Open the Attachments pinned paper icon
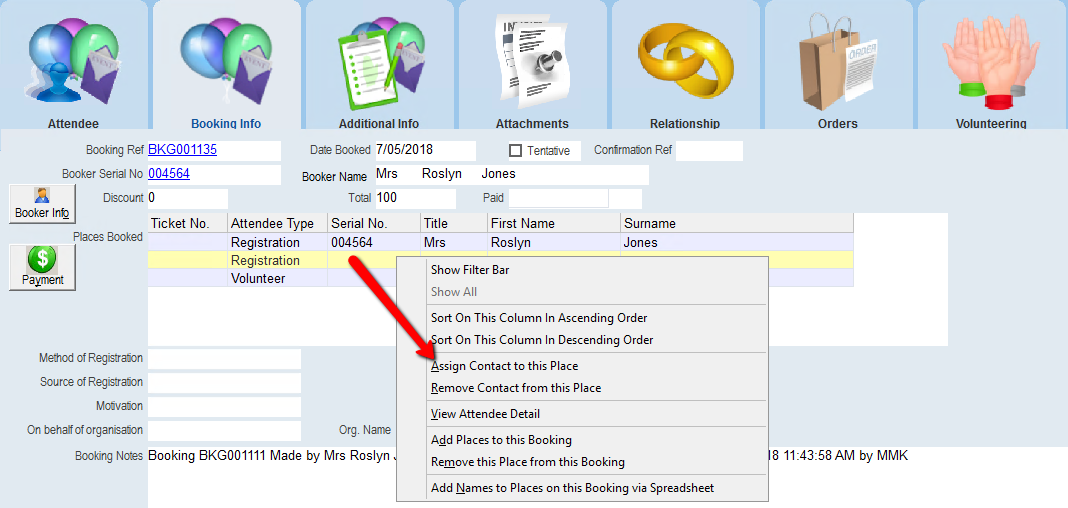The height and width of the screenshot is (508, 1068). tap(532, 62)
